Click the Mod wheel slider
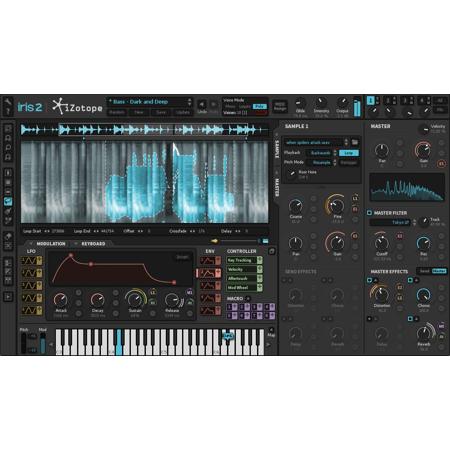Image resolution: width=450 pixels, height=450 pixels. coord(43,343)
